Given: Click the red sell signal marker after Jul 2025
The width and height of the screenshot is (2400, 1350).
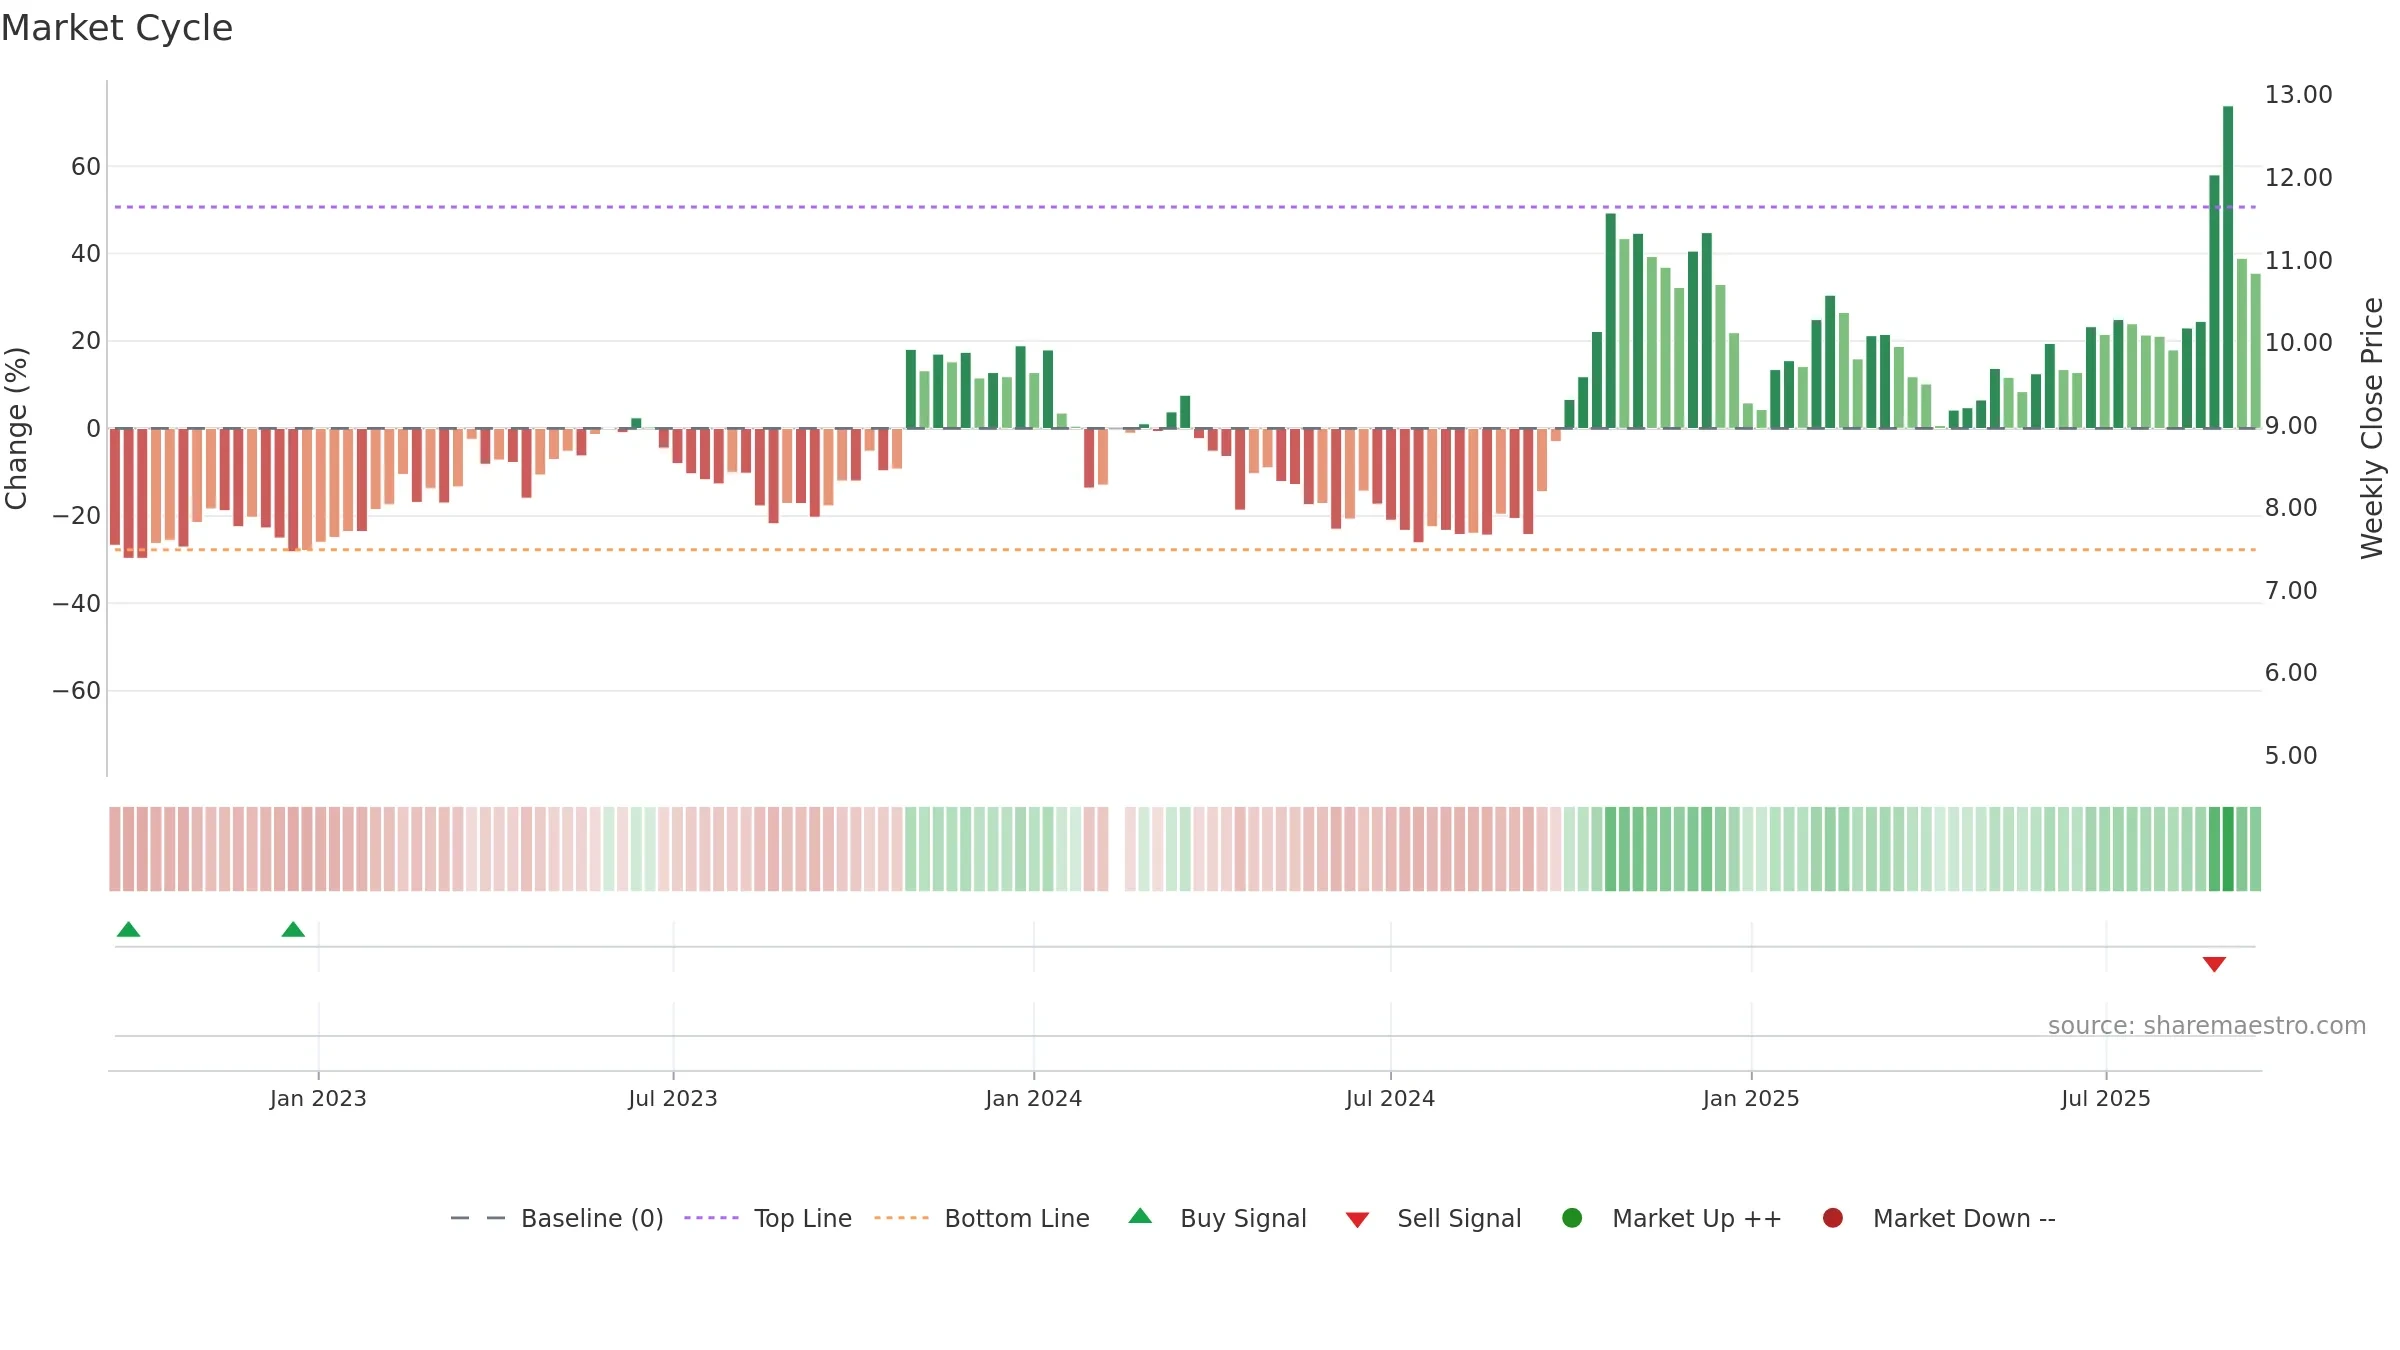Looking at the screenshot, I should click(x=2214, y=964).
